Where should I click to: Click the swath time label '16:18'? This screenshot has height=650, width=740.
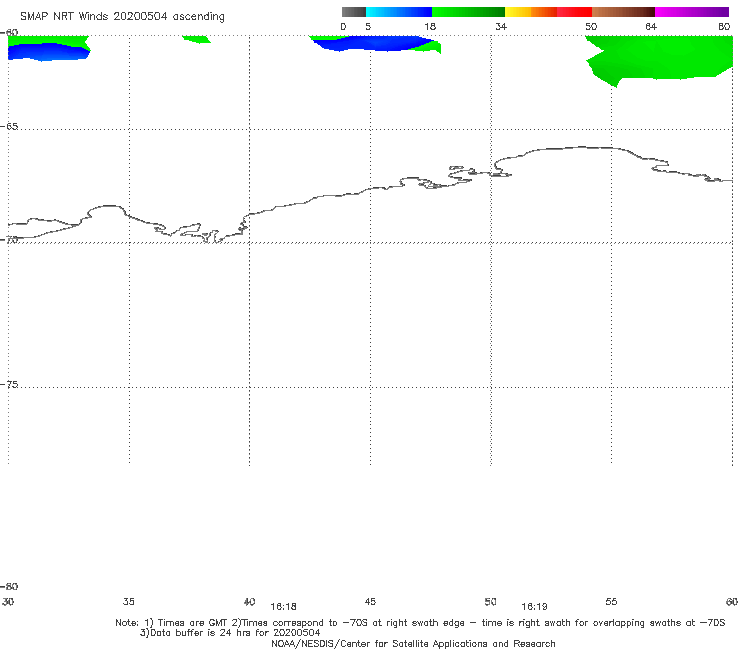coord(284,607)
